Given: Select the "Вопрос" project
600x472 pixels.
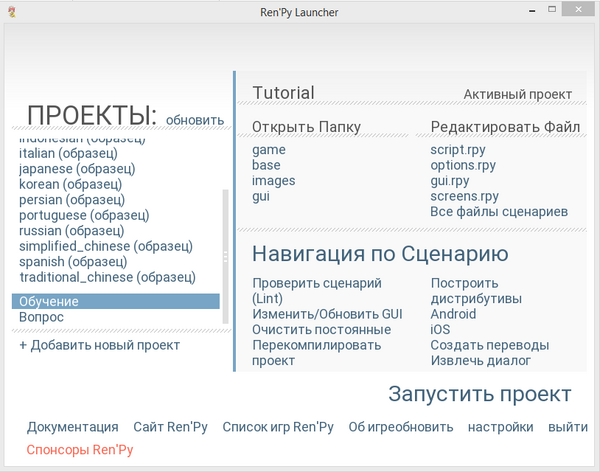Looking at the screenshot, I should pyautogui.click(x=41, y=317).
